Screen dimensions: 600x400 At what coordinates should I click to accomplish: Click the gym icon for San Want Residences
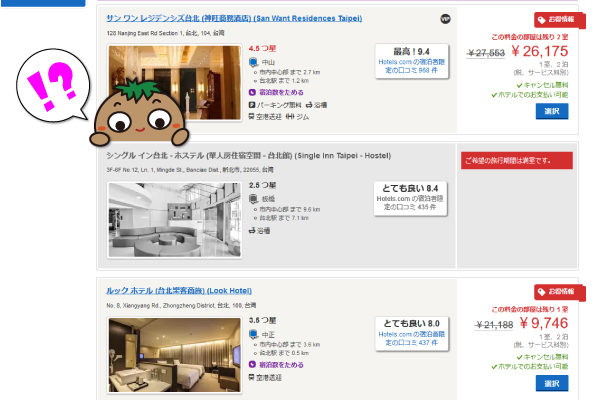290,116
